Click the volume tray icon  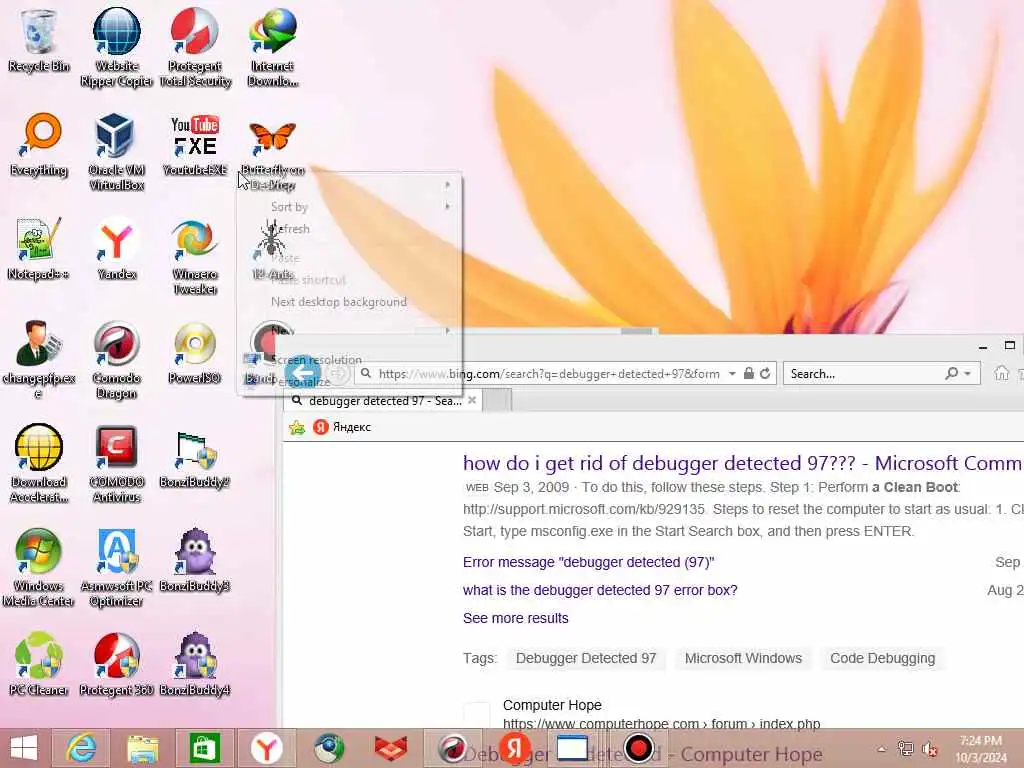pos(930,749)
